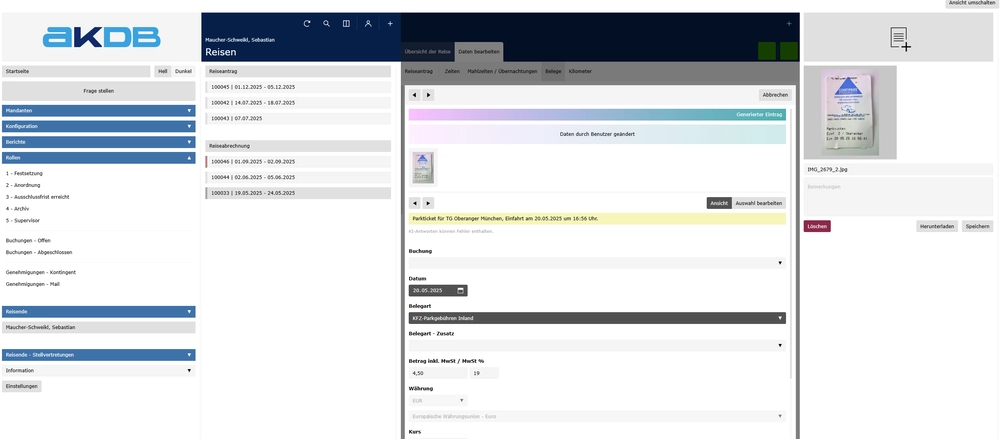This screenshot has height=439, width=1000.
Task: Click the user profile icon
Action: (368, 23)
